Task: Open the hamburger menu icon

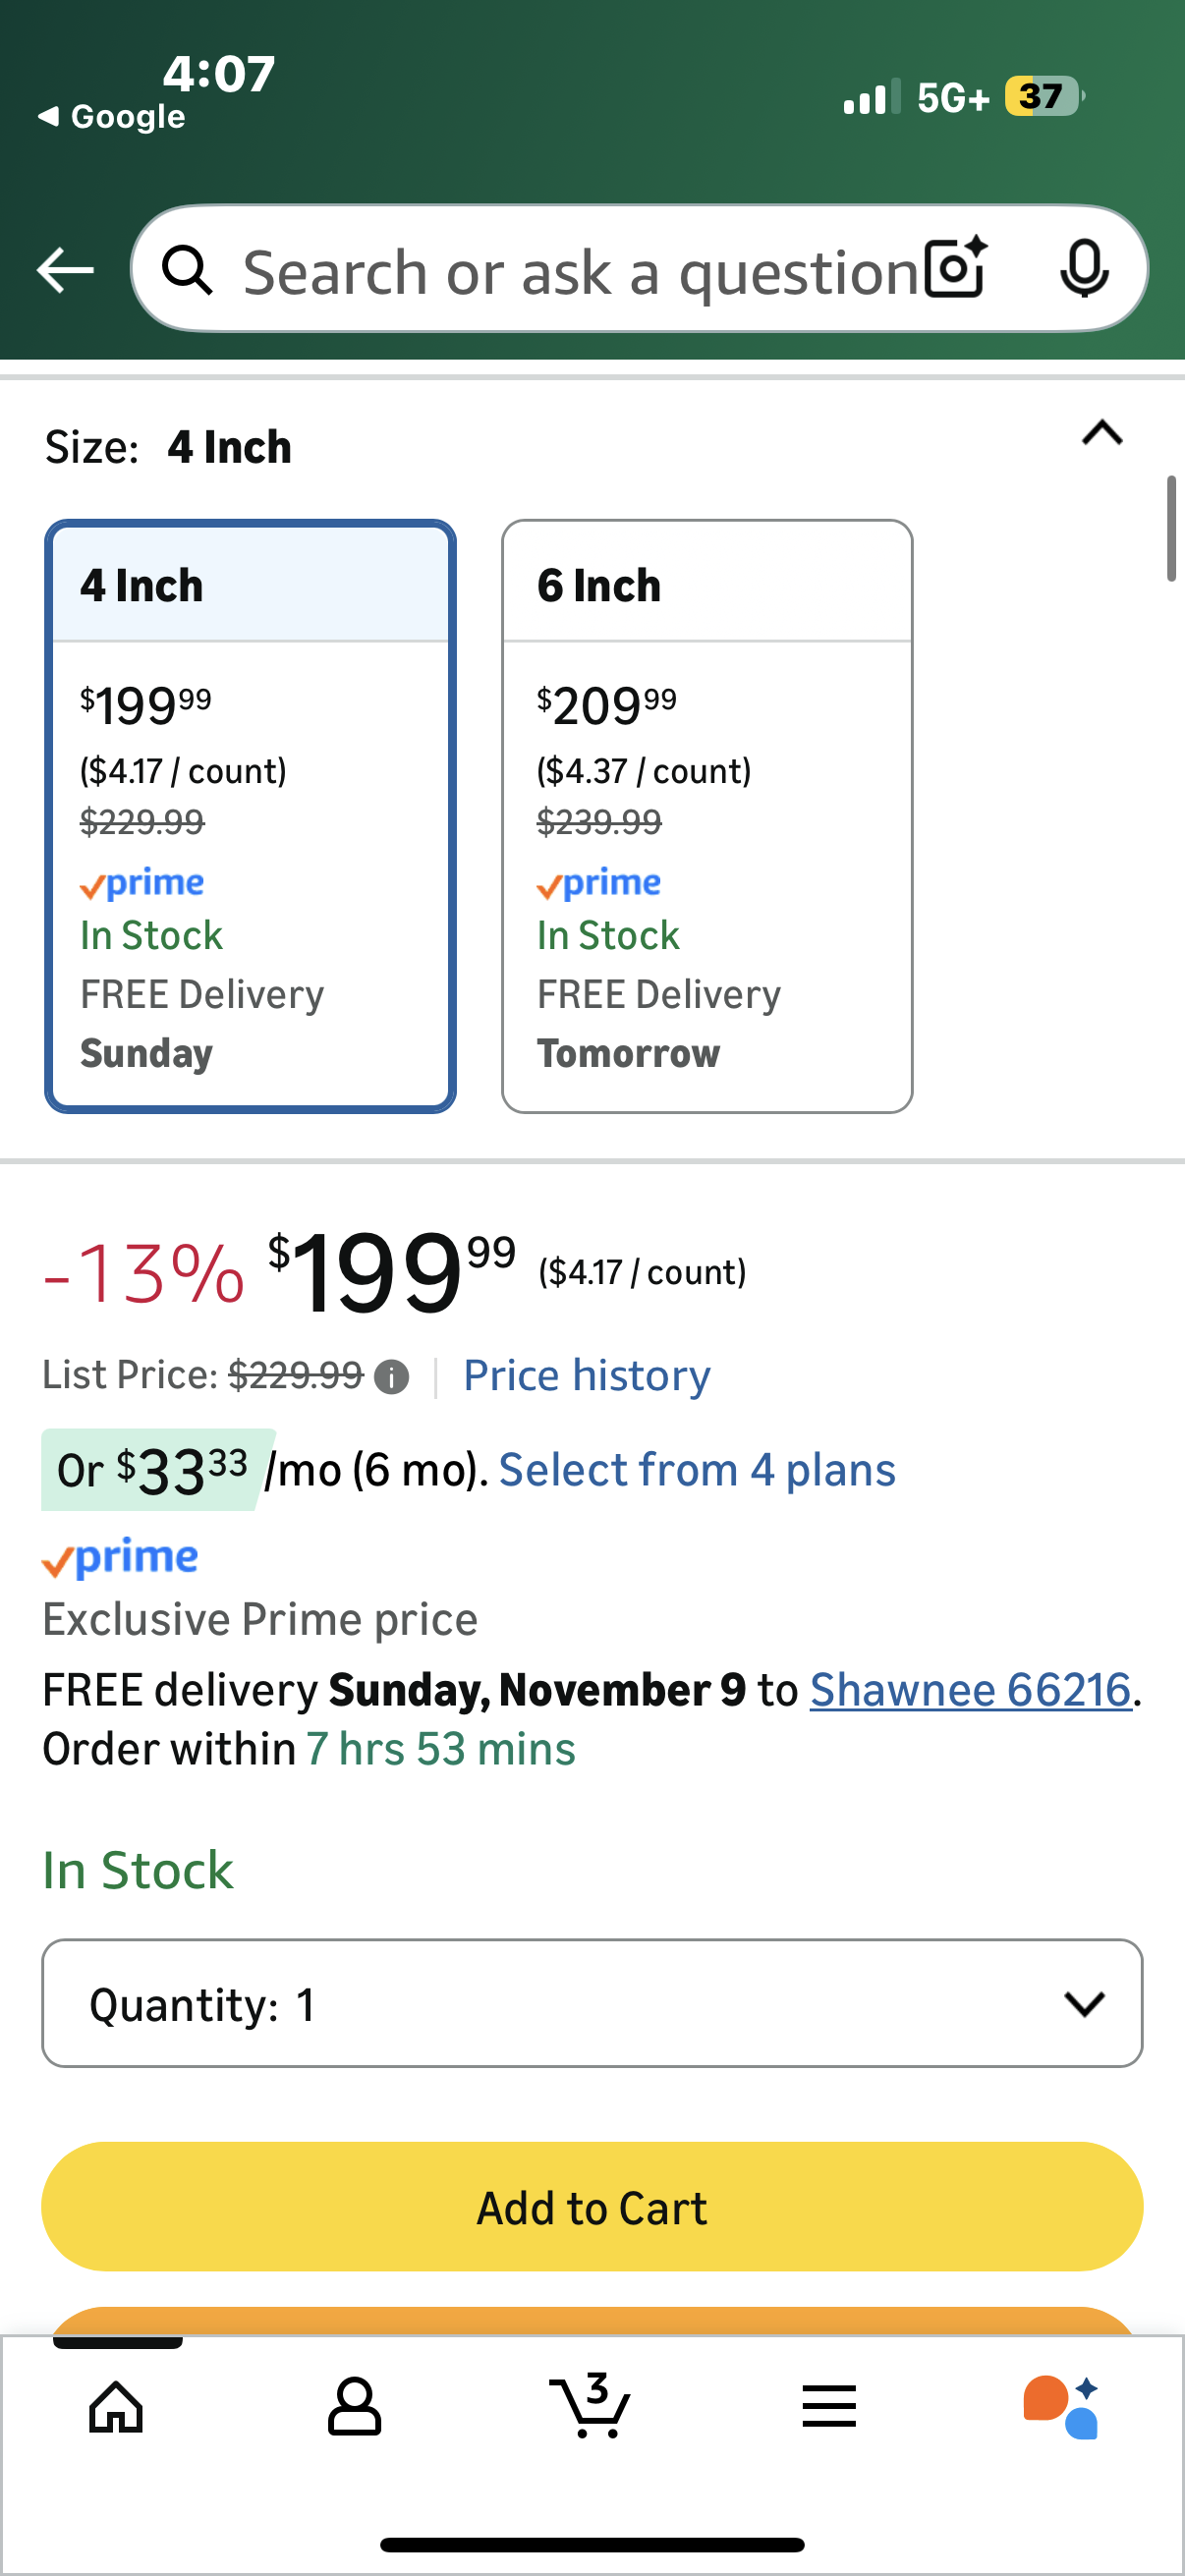Action: pyautogui.click(x=829, y=2406)
